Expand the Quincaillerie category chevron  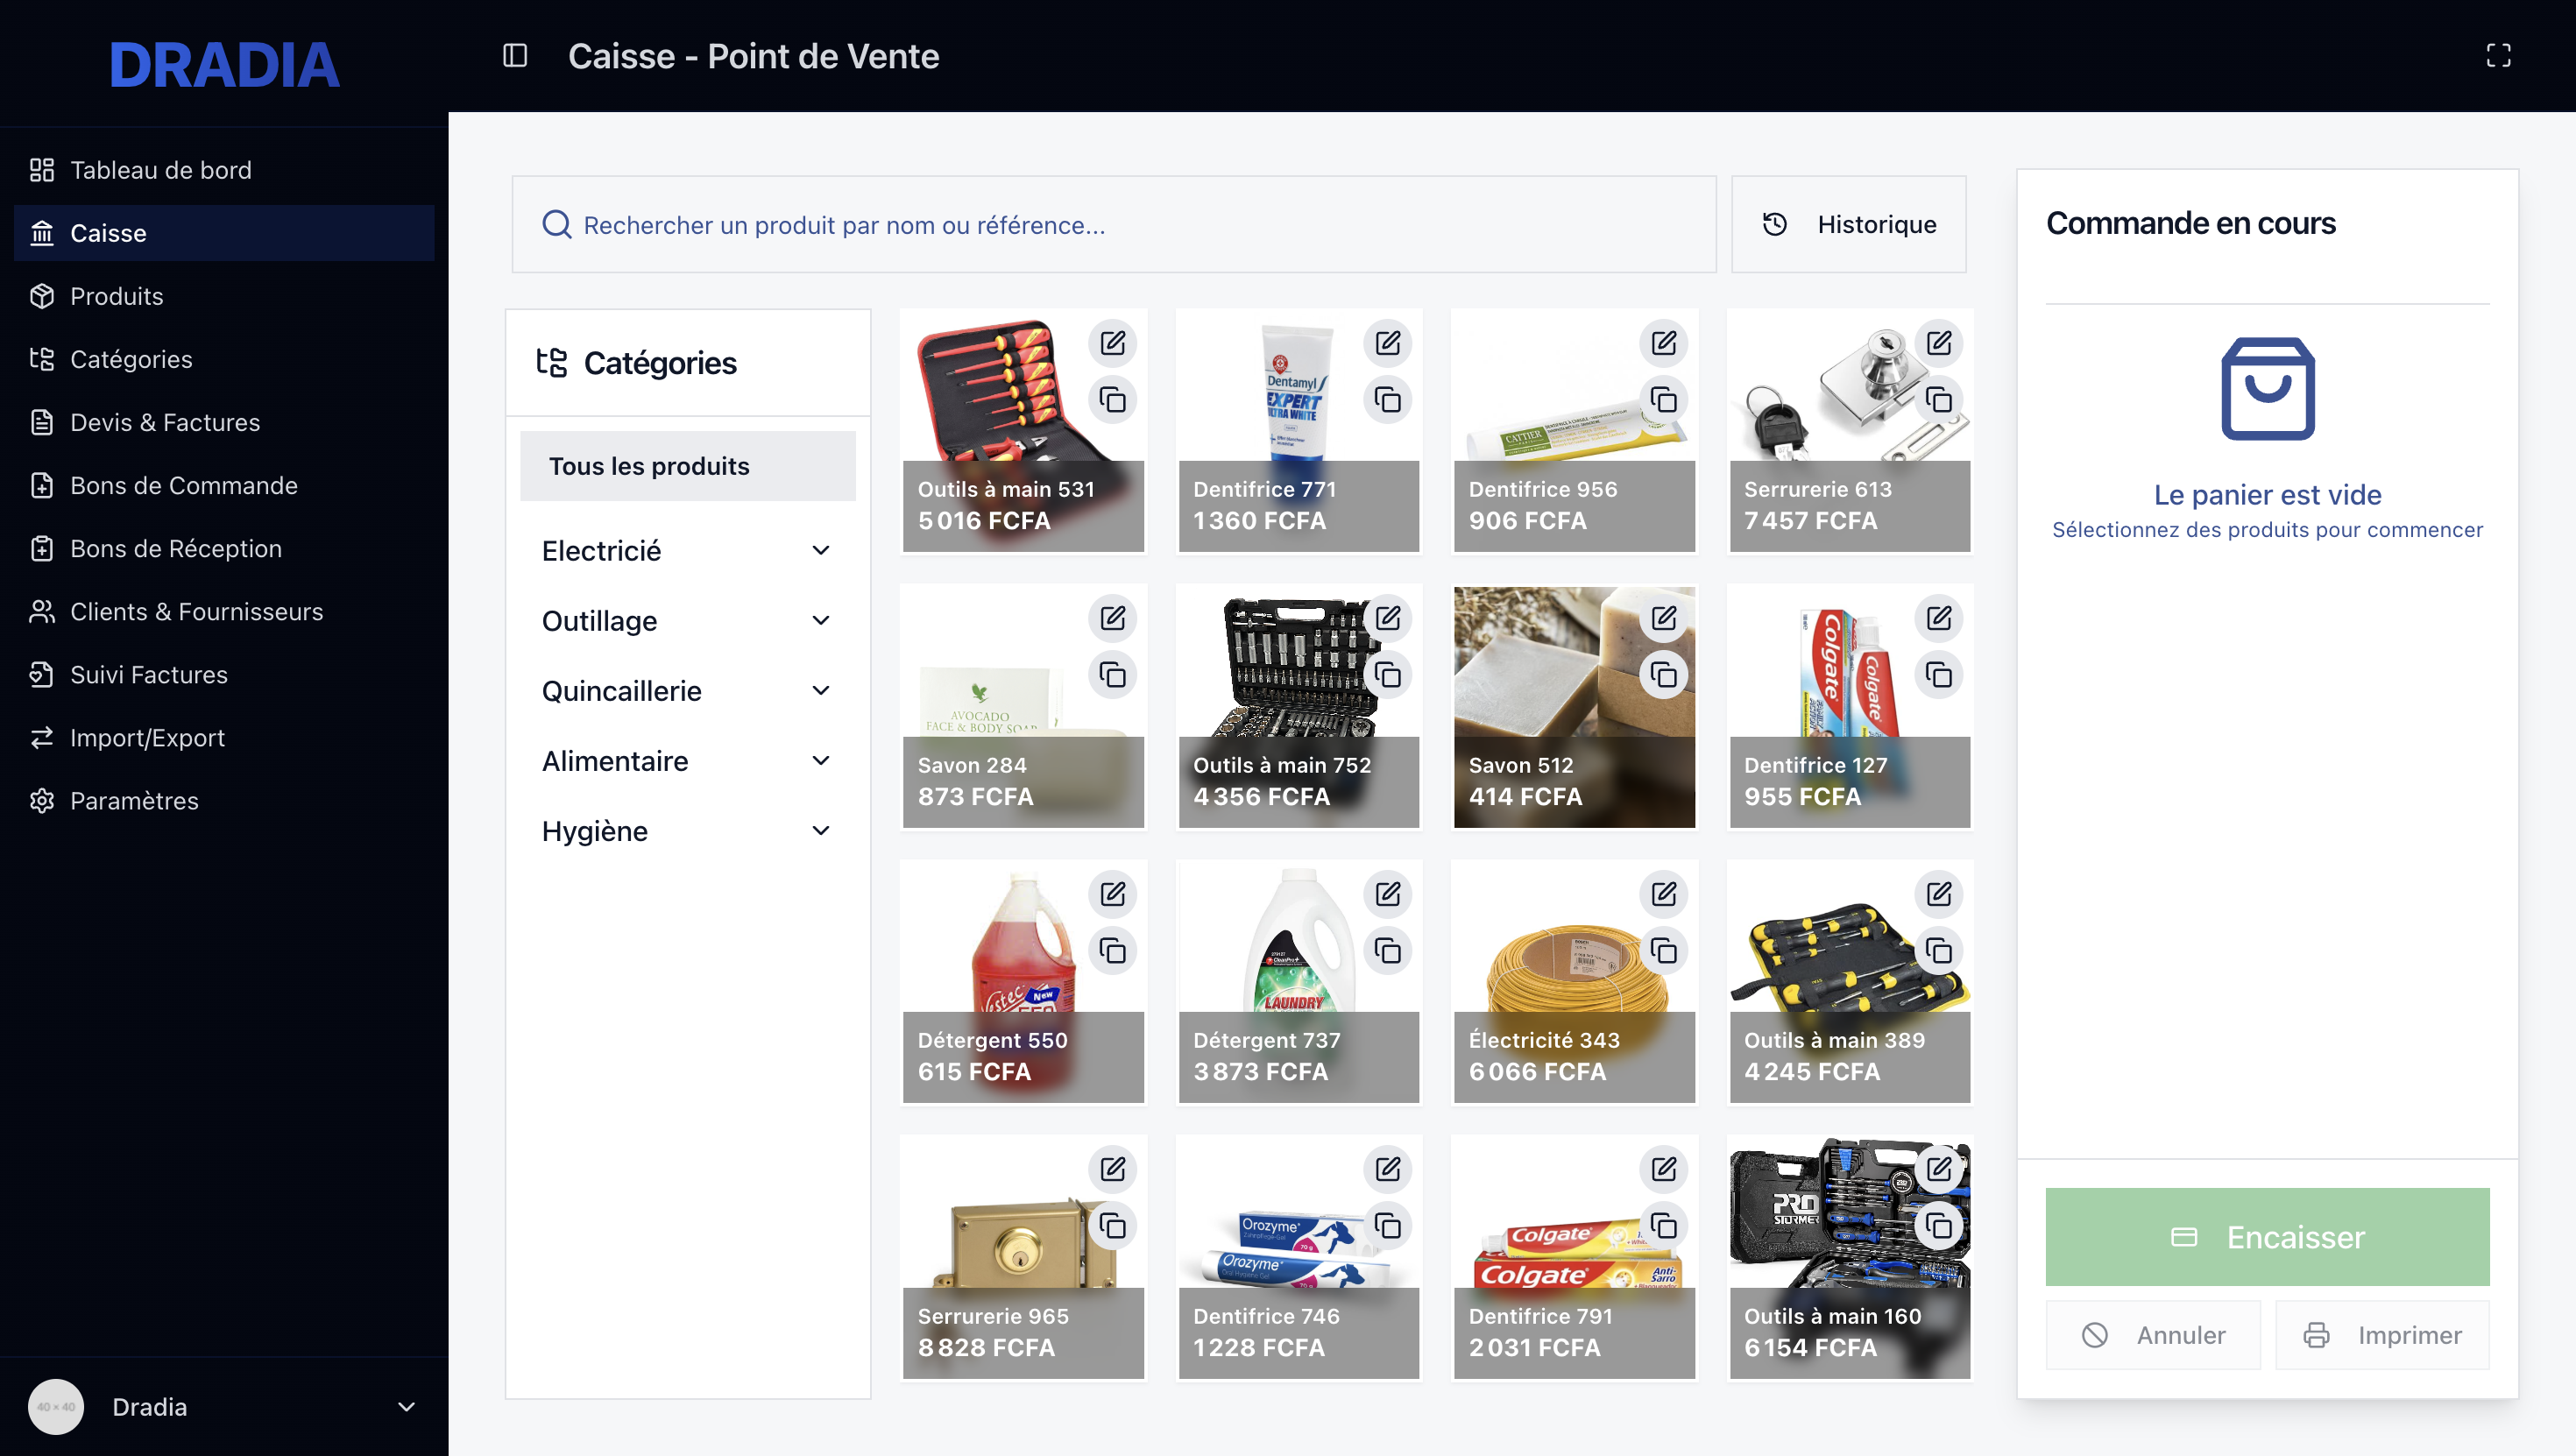(x=820, y=691)
